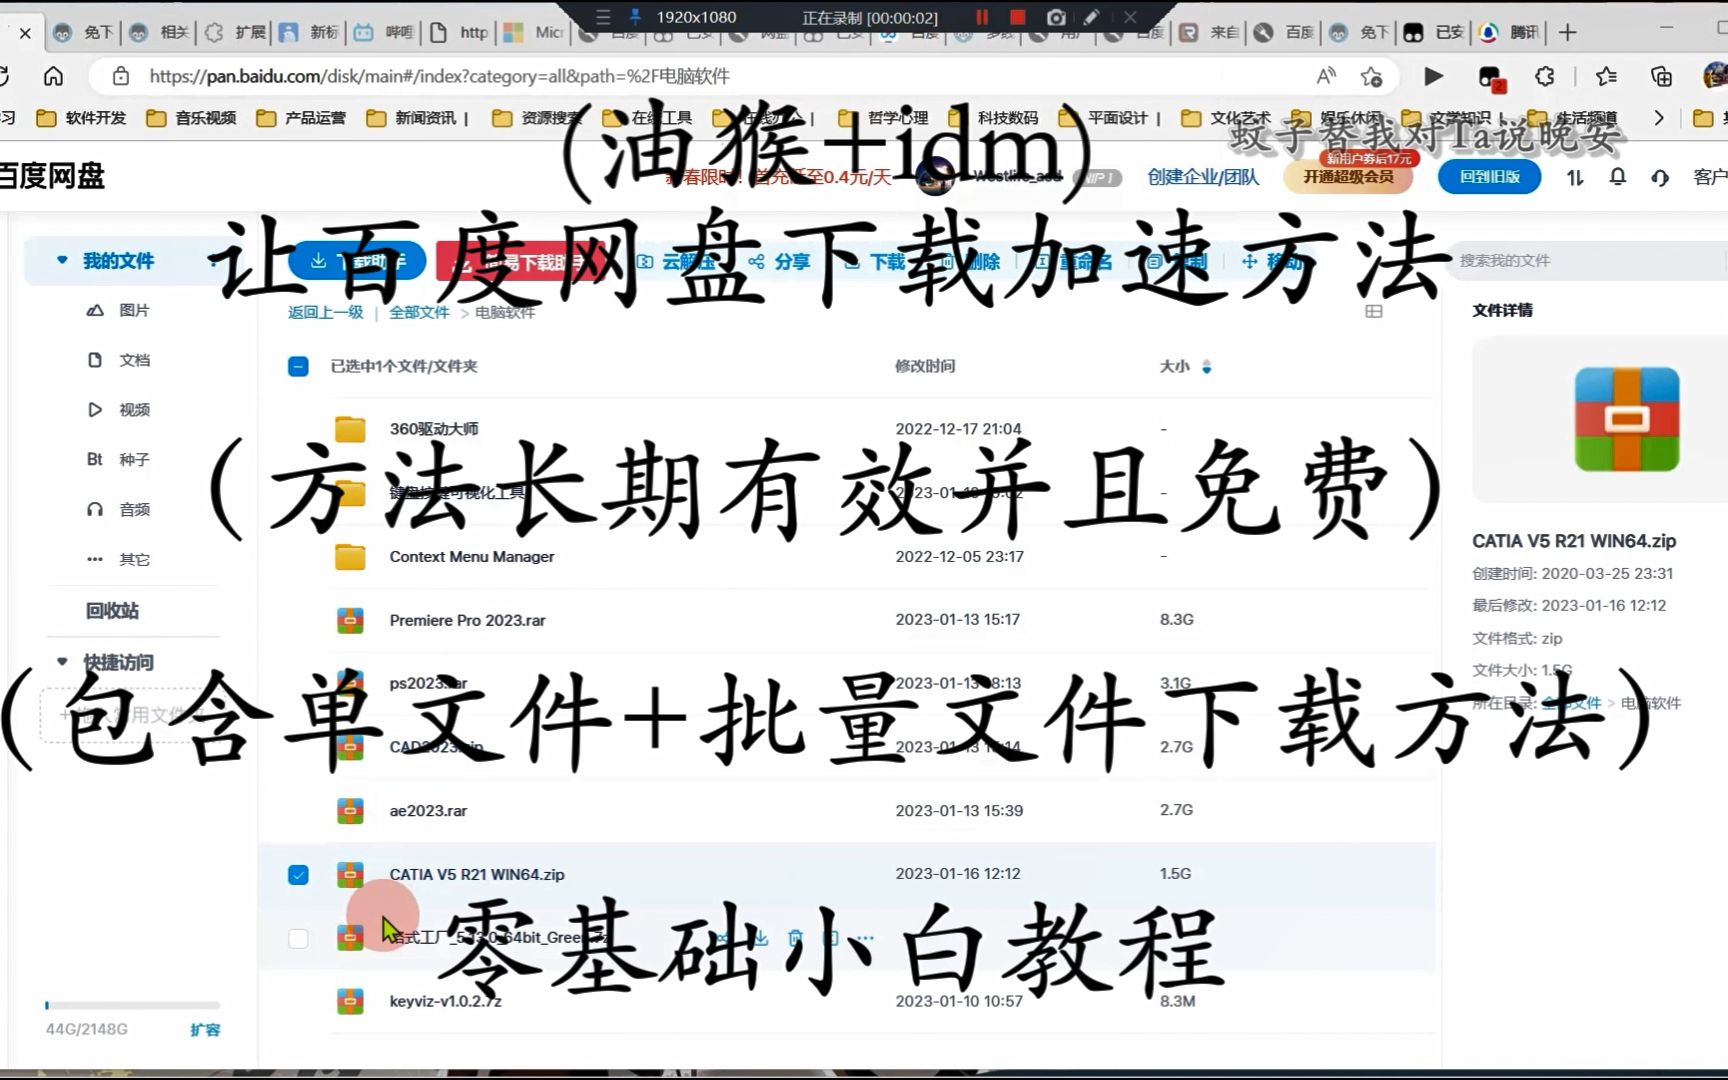Click 返回上一级 breadcrumb link
Viewport: 1728px width, 1080px height.
click(326, 312)
